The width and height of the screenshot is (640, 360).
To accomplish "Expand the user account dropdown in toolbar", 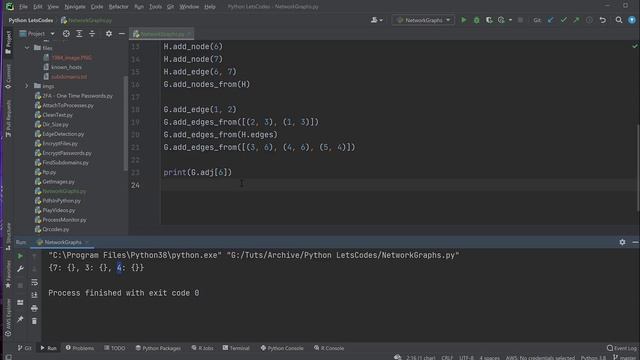I will point(377,20).
